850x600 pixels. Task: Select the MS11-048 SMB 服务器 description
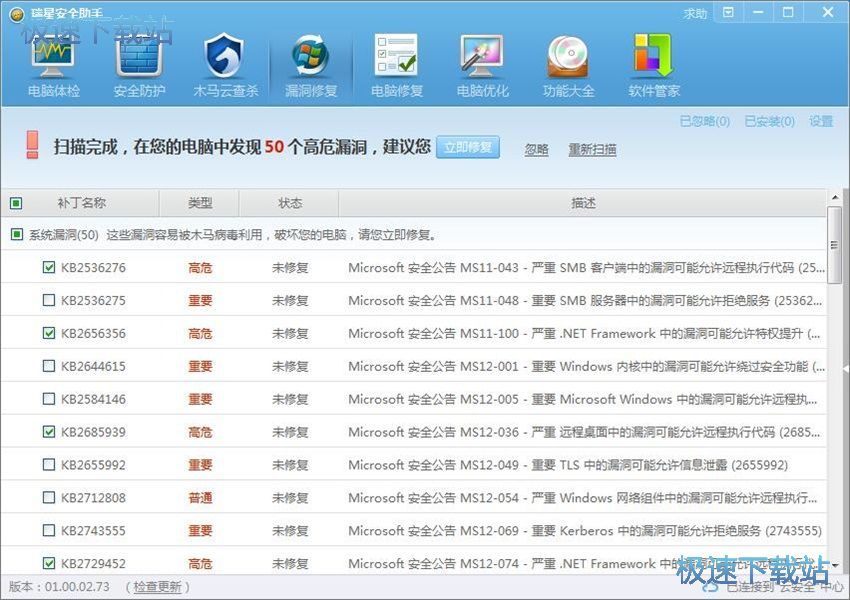pyautogui.click(x=585, y=300)
